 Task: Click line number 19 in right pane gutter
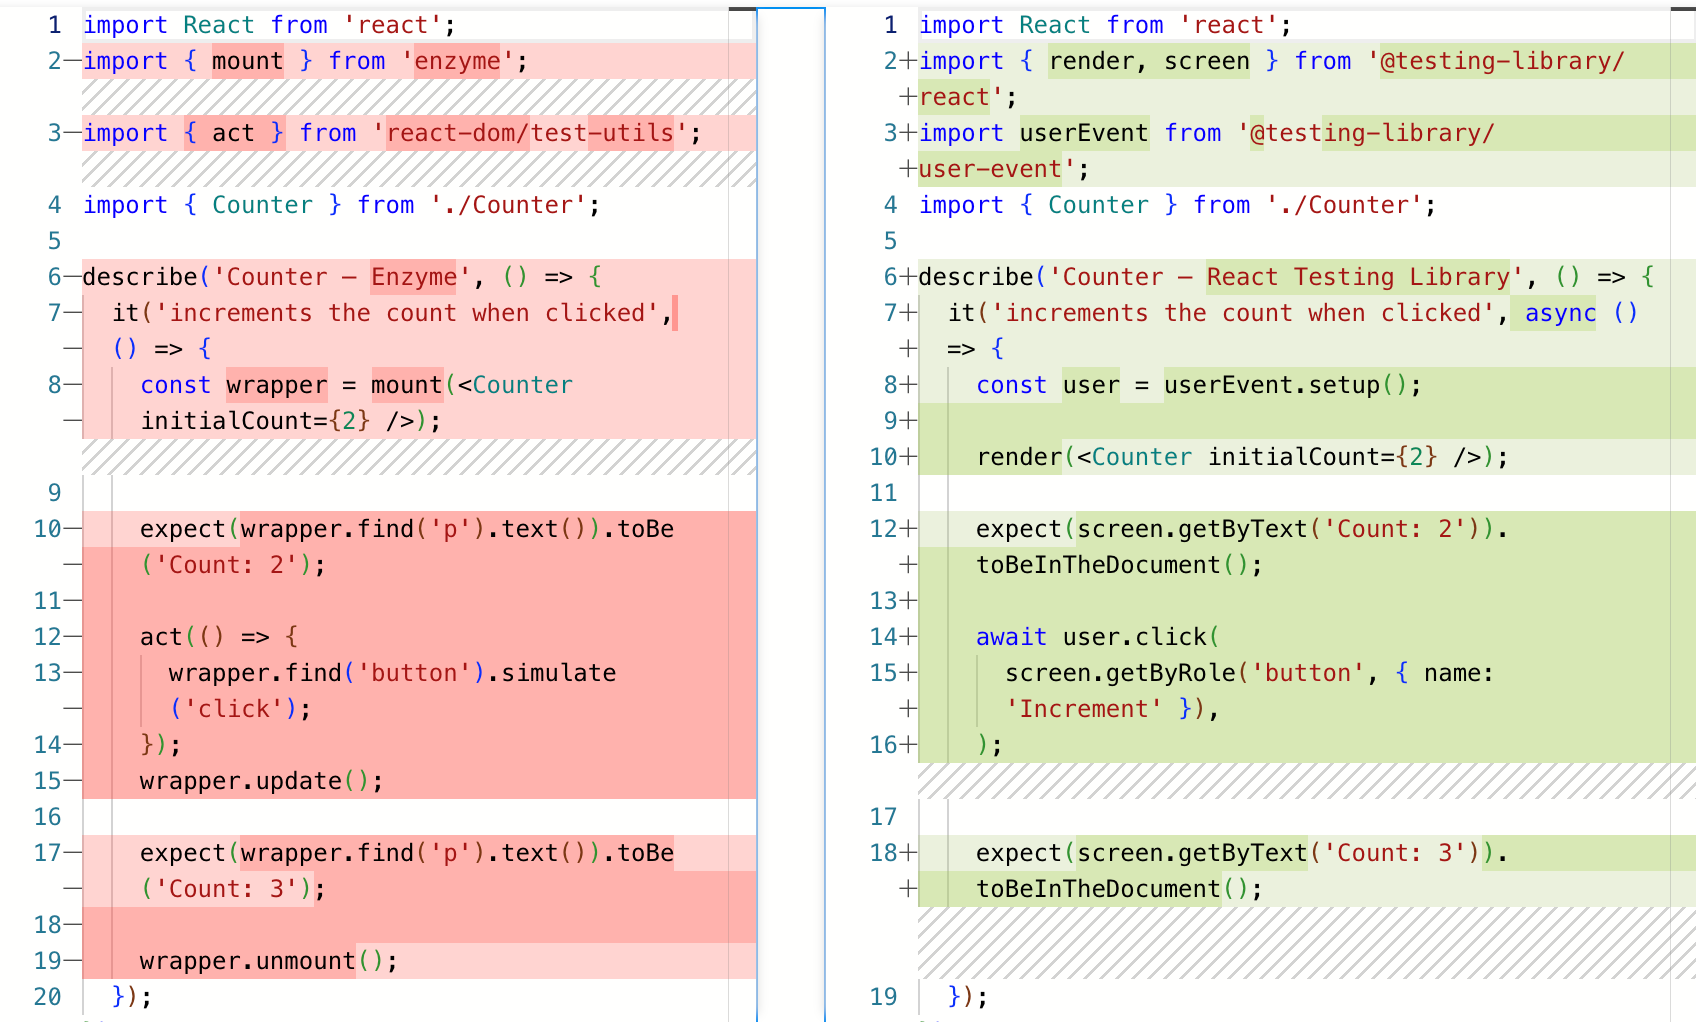(x=883, y=997)
